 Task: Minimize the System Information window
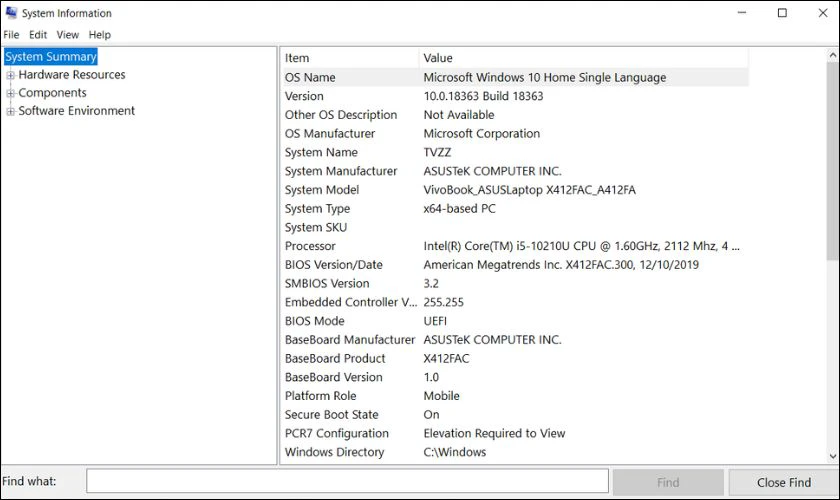pos(742,12)
